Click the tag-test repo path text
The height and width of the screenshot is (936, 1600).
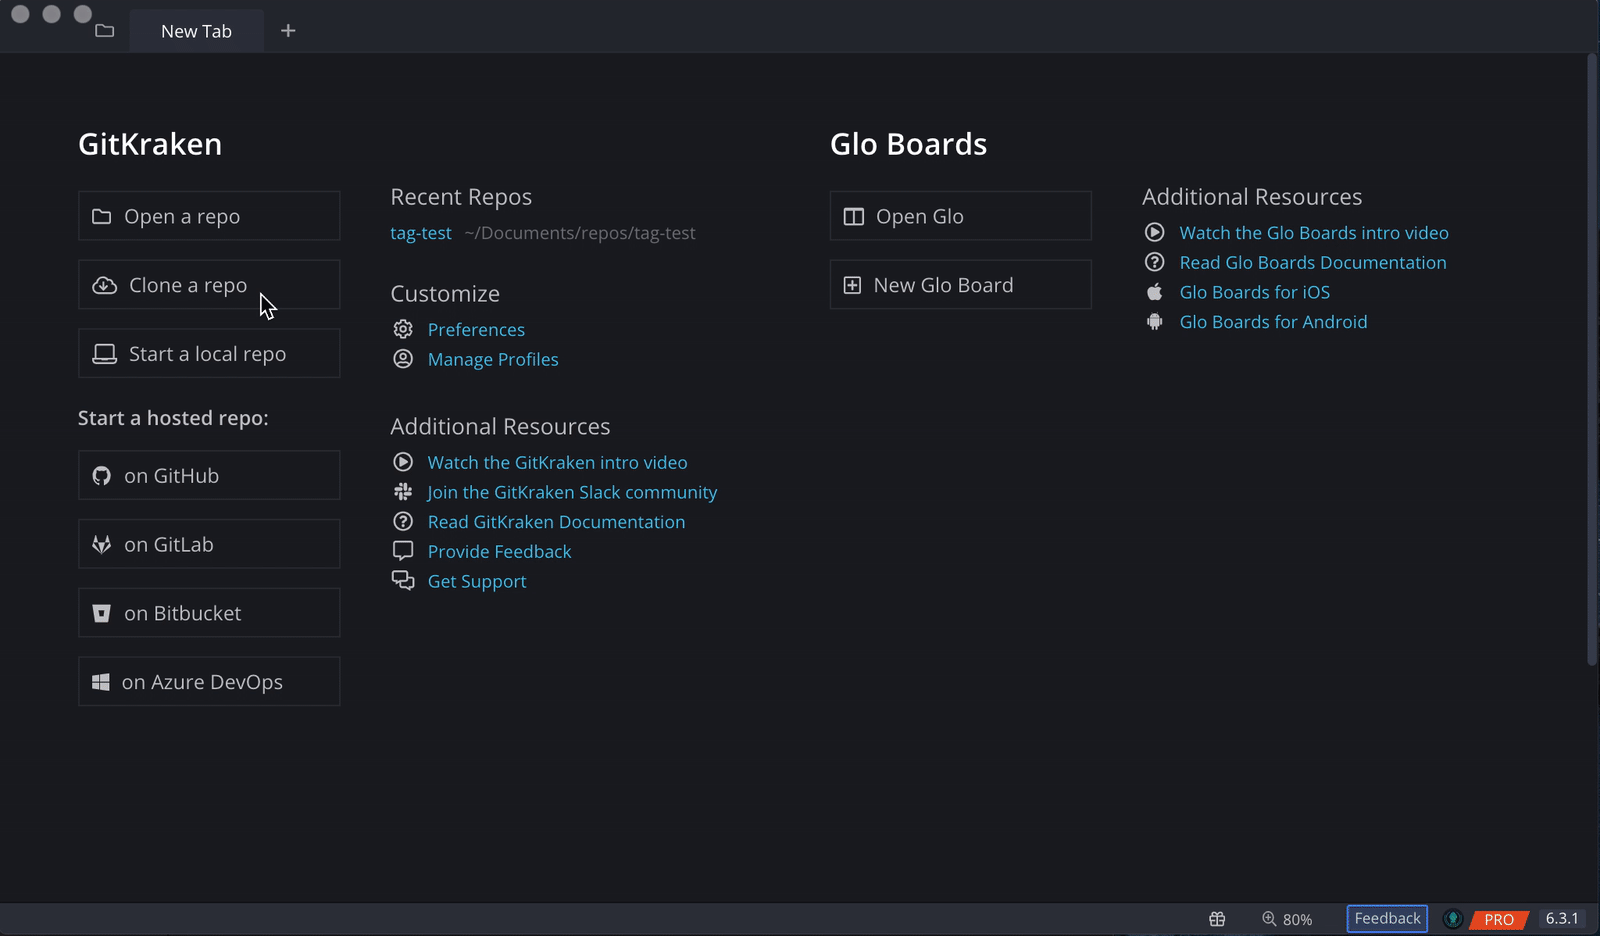[580, 233]
